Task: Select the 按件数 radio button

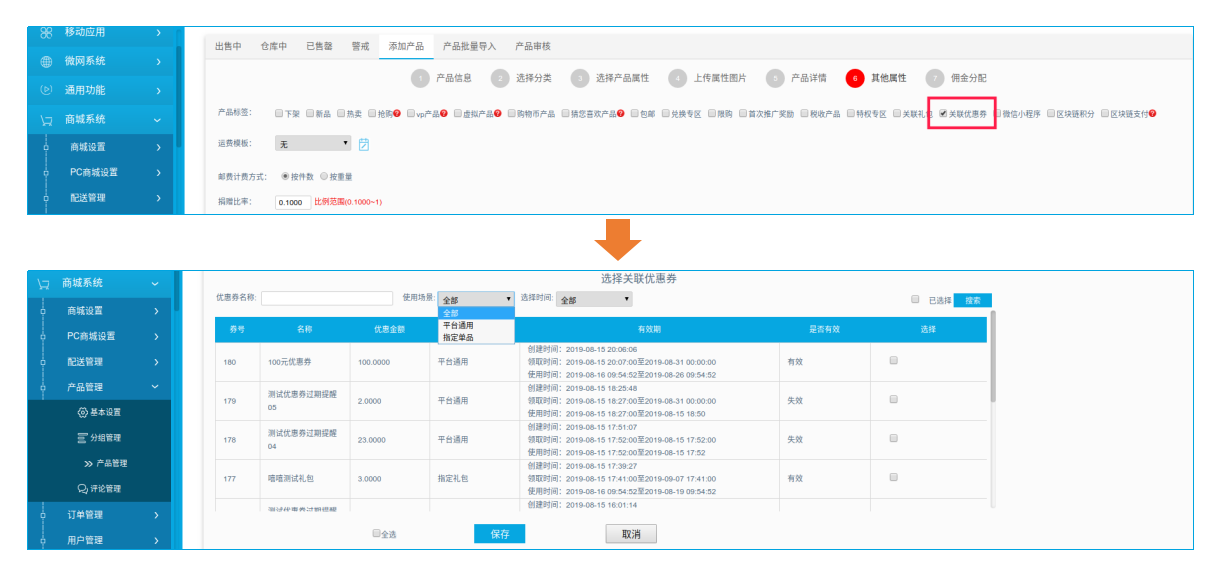Action: pos(285,176)
